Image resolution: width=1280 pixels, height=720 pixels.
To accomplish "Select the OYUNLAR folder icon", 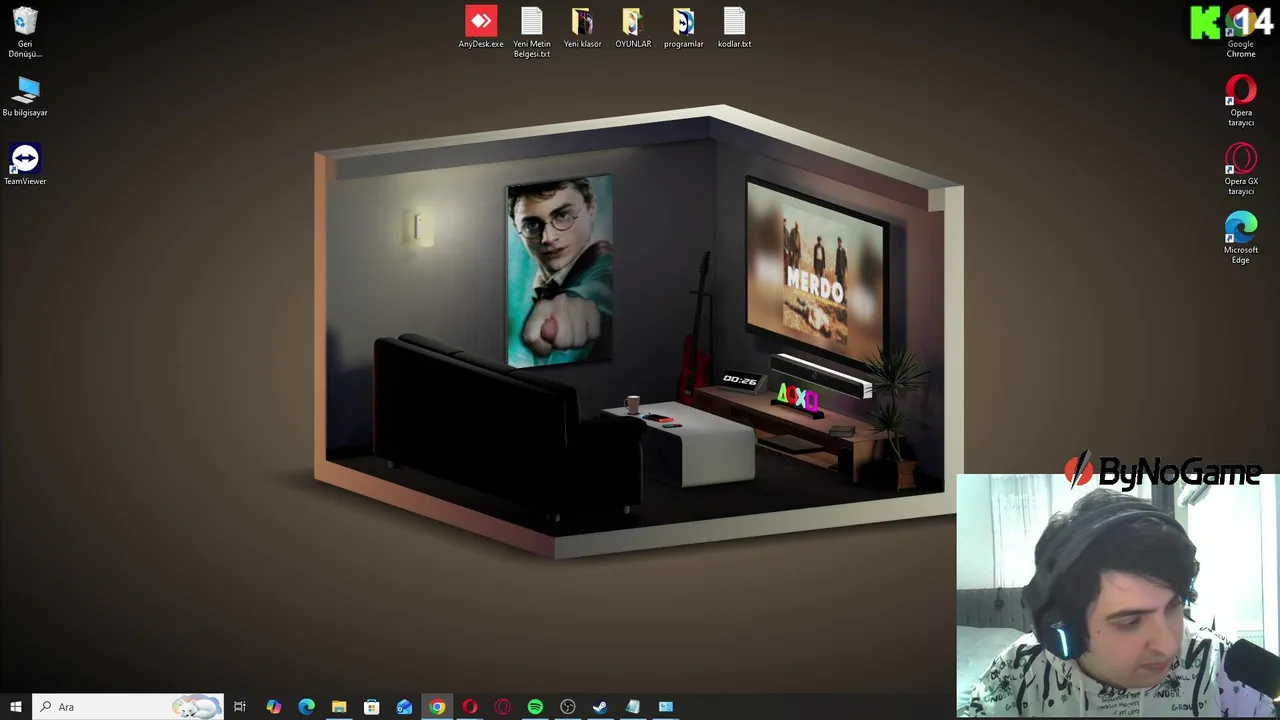I will 633,28.
